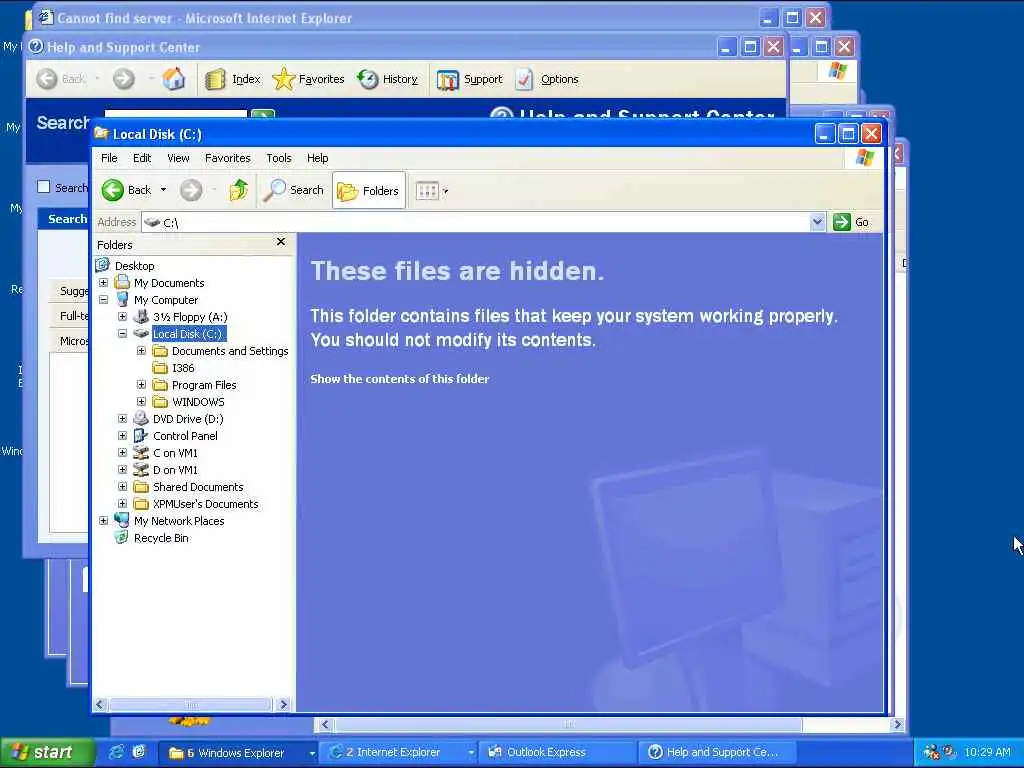
Task: Open the Internet Explorer taskbar group
Action: (400, 752)
